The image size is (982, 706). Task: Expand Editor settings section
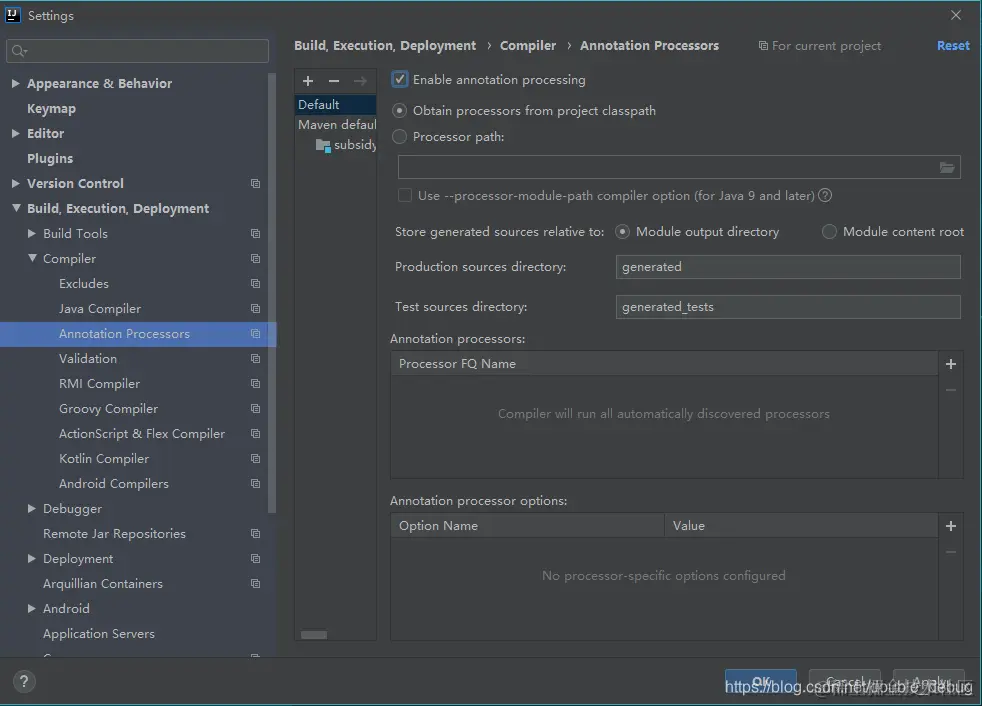(16, 133)
